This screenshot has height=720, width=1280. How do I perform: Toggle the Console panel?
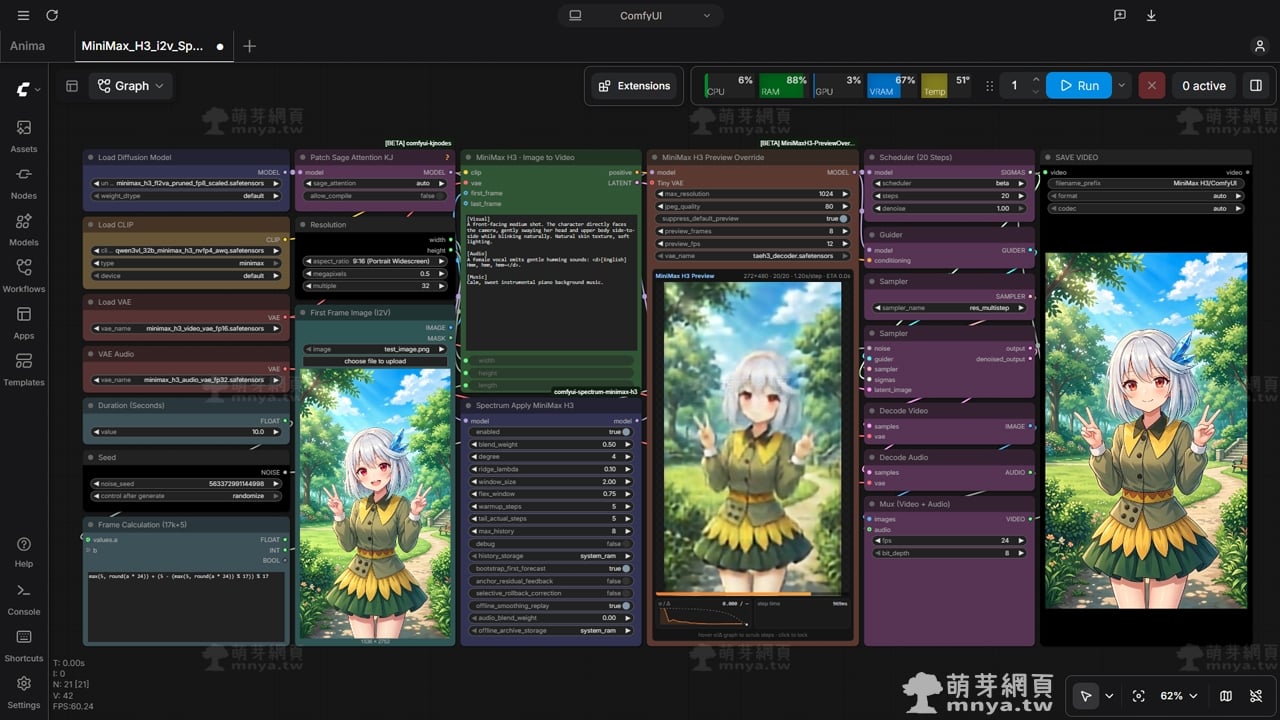tap(24, 598)
